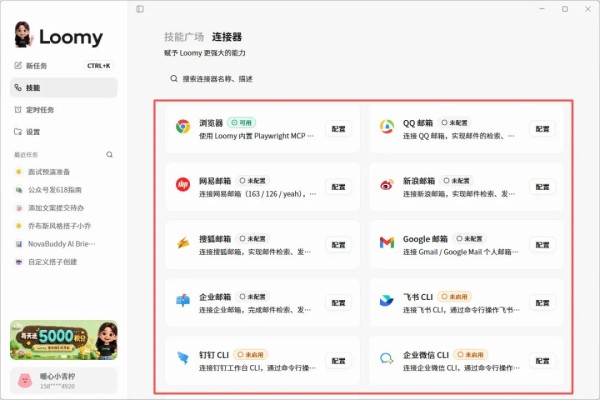Viewport: 600px width, 400px height.
Task: Click the Chrome 浏览器 icon
Action: (x=183, y=126)
